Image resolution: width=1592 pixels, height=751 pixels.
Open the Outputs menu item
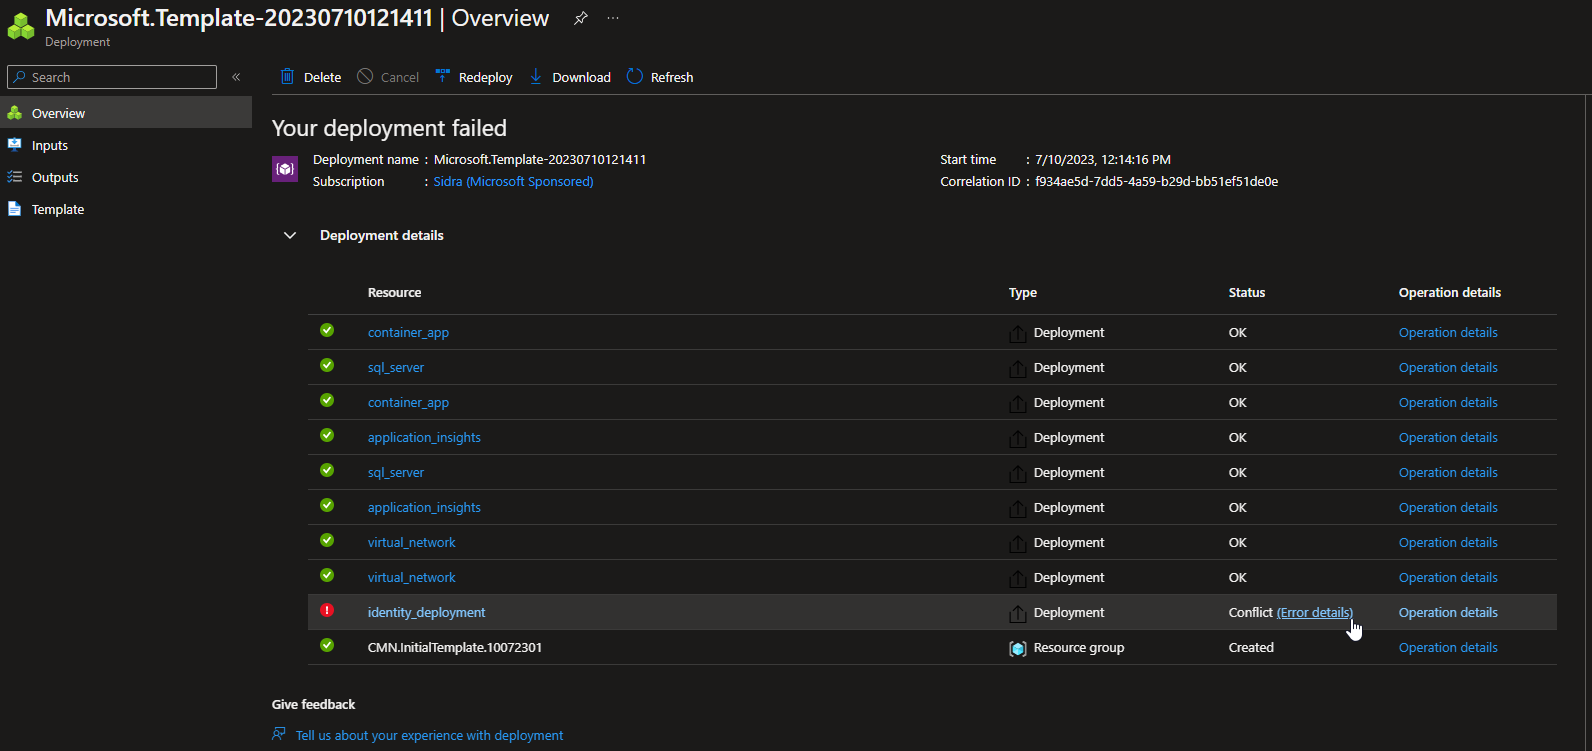(55, 177)
